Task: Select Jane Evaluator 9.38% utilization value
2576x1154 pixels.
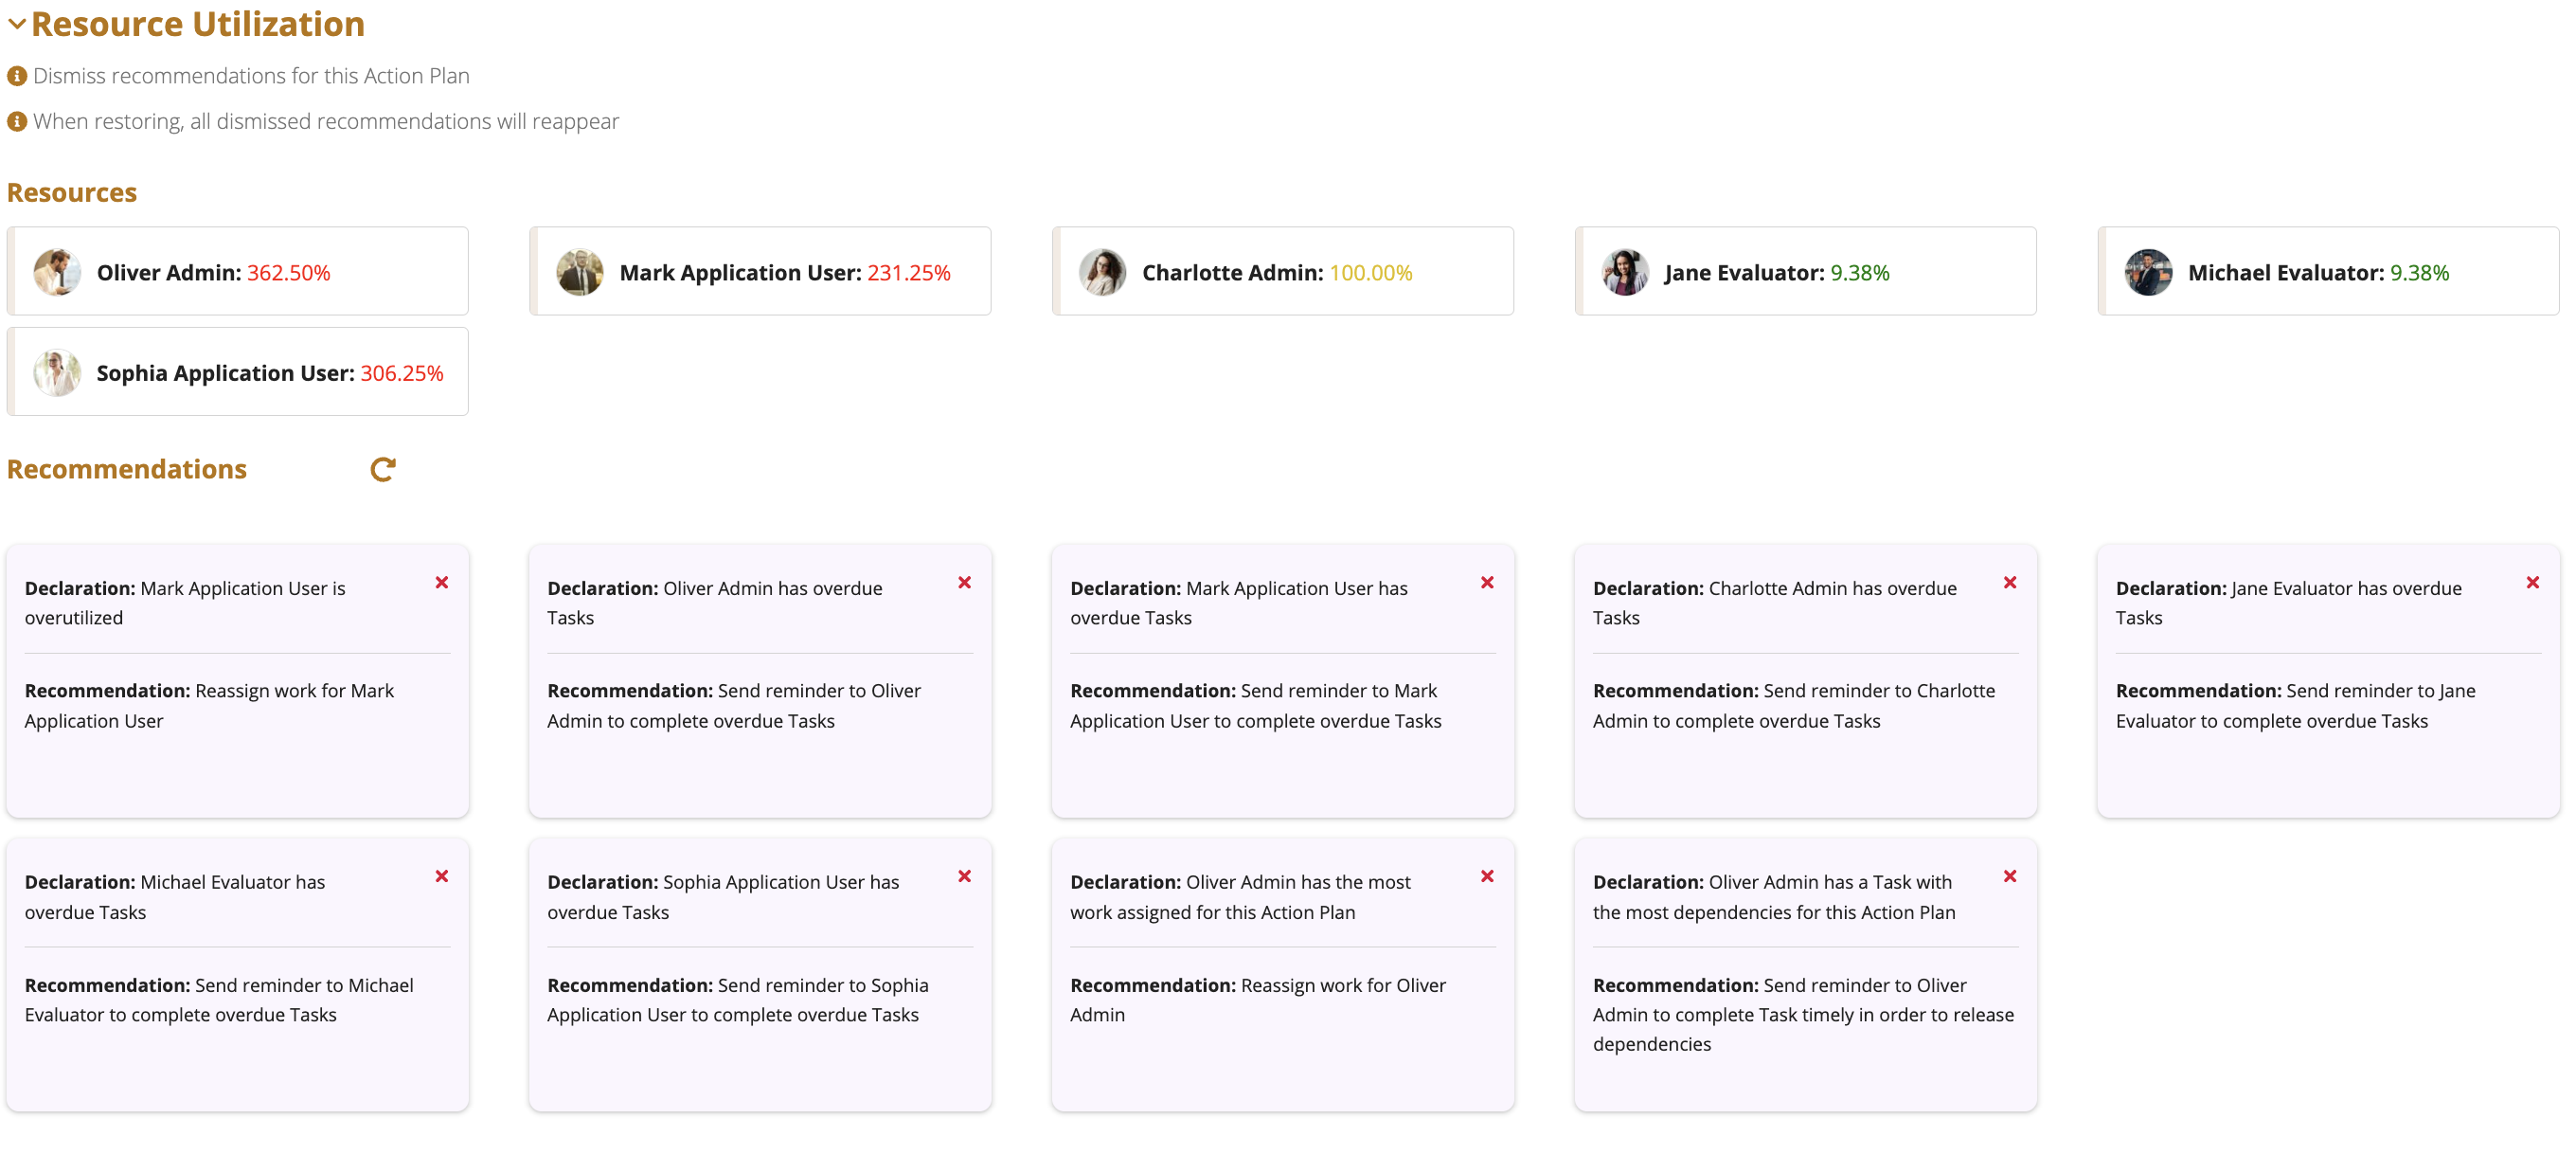Action: click(1860, 272)
